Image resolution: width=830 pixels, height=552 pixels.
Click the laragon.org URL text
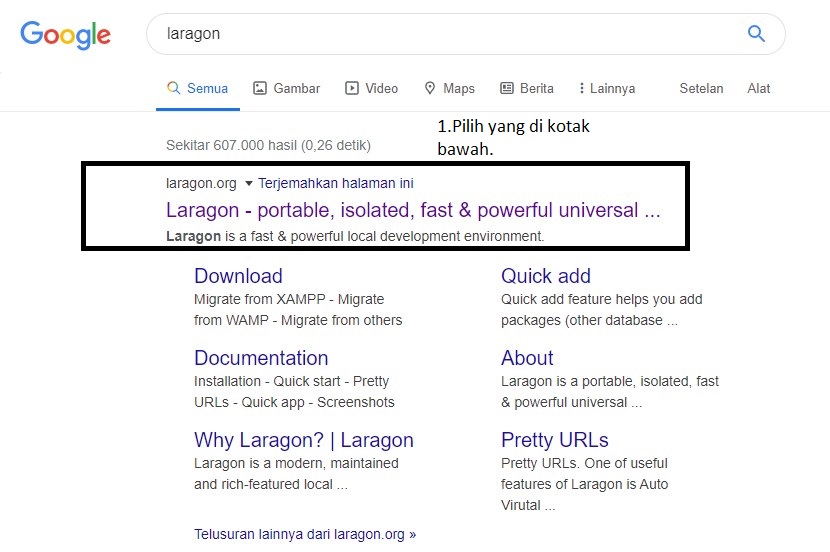[201, 183]
